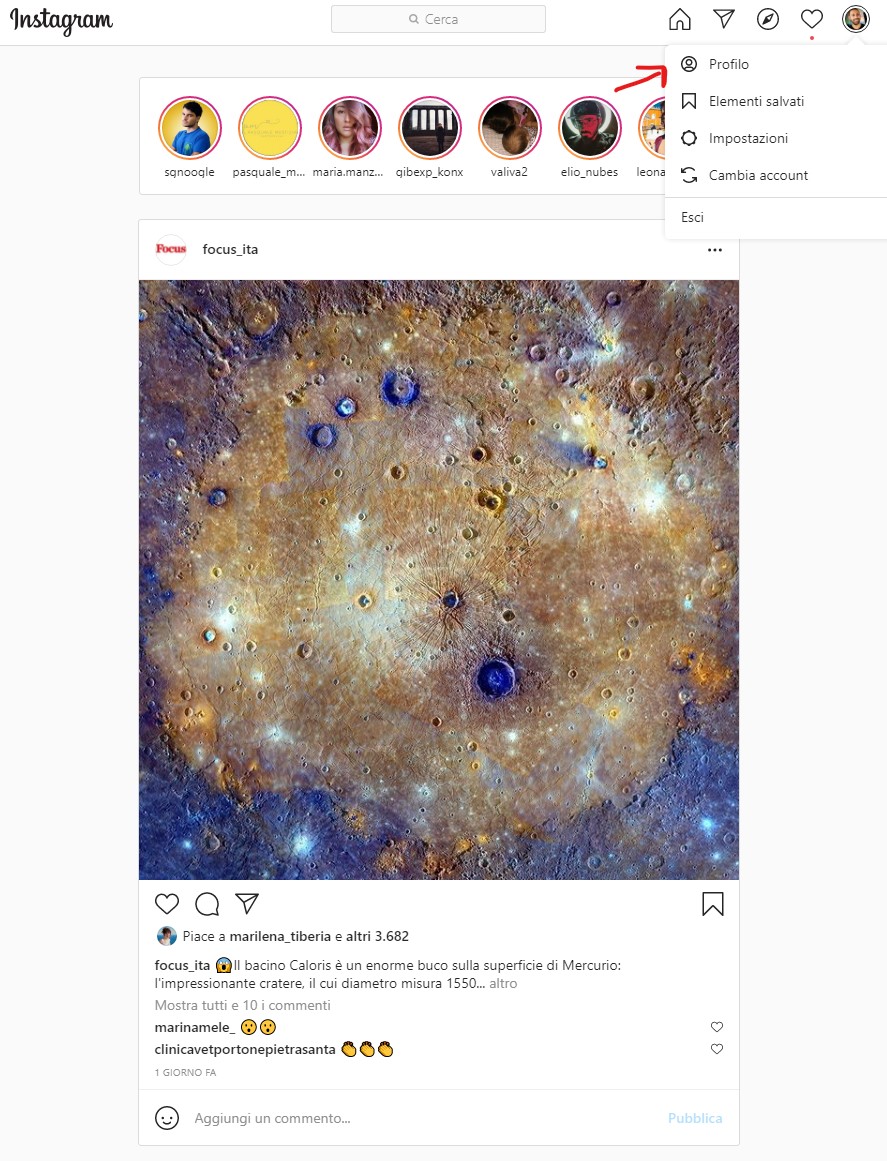Like the focus_ita post with heart icon
The width and height of the screenshot is (887, 1161).
coord(167,903)
